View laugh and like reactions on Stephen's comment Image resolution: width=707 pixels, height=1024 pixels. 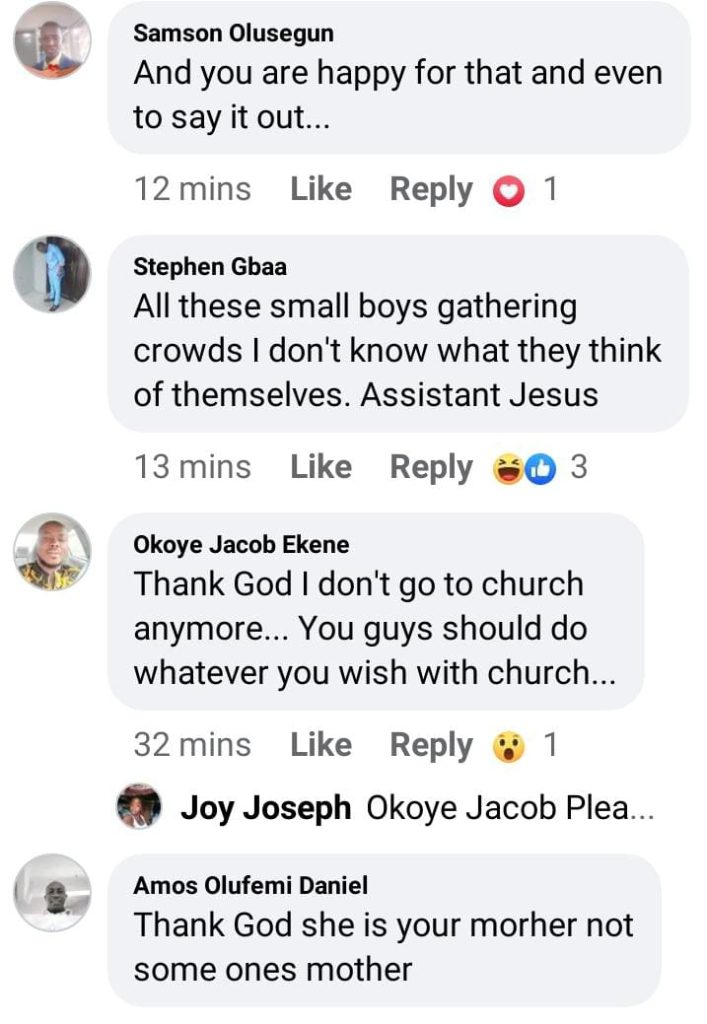(524, 468)
